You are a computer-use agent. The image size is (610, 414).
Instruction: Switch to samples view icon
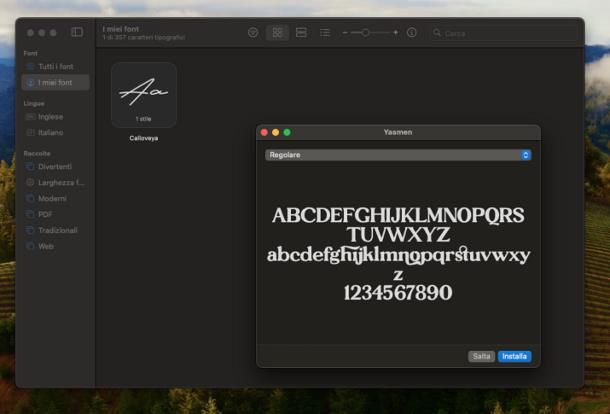click(301, 33)
